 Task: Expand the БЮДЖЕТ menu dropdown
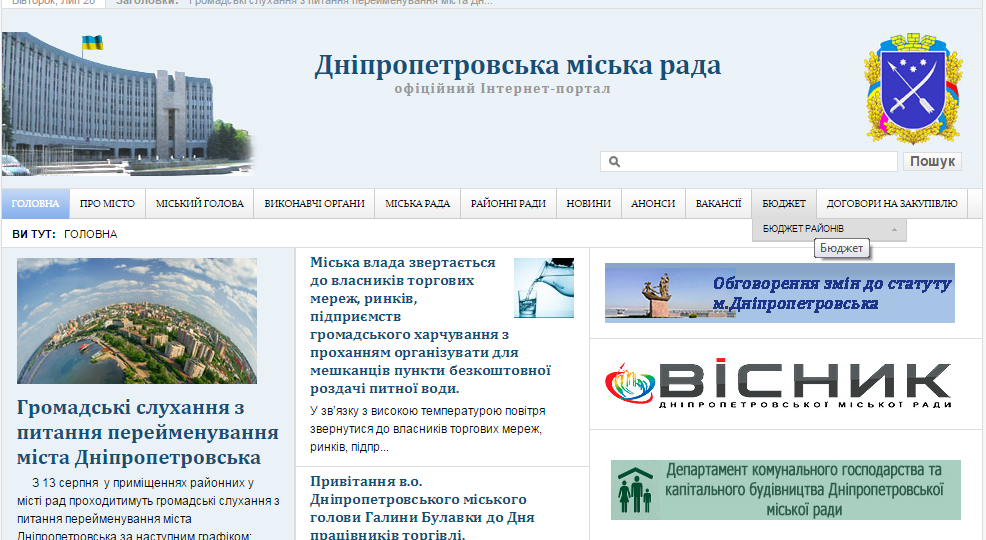783,204
